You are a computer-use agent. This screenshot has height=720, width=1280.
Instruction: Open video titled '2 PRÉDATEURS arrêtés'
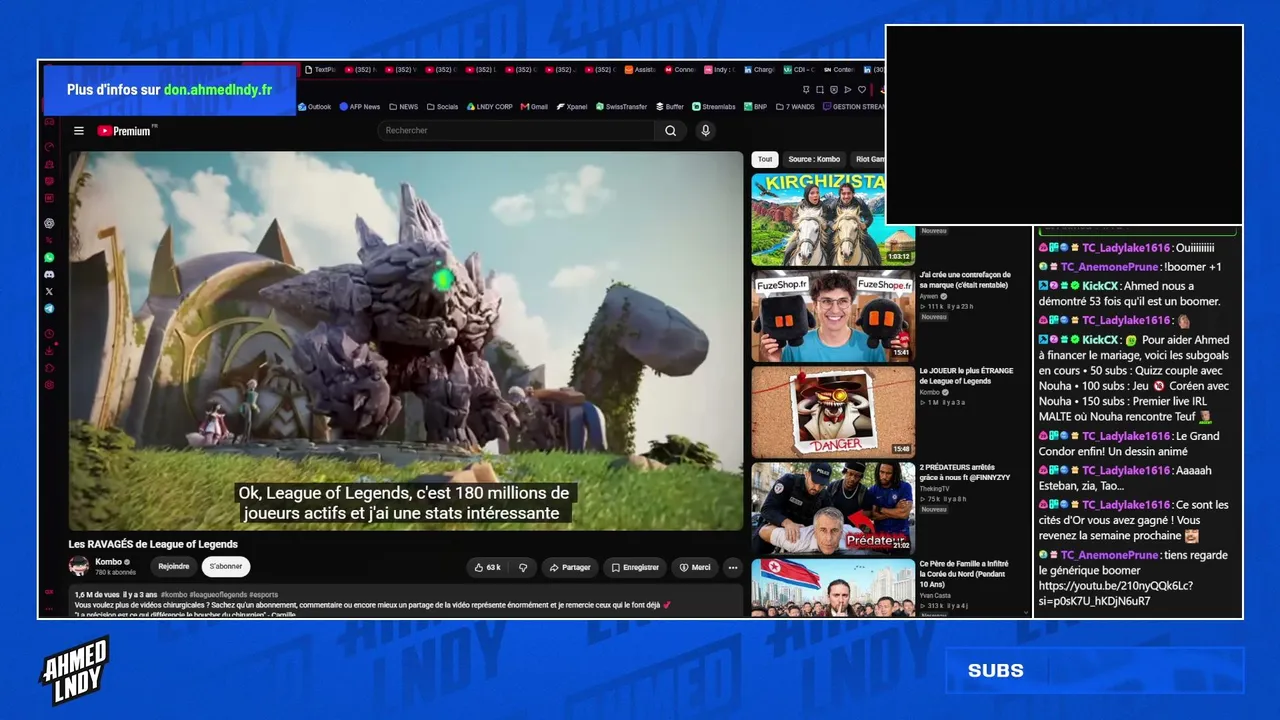965,471
